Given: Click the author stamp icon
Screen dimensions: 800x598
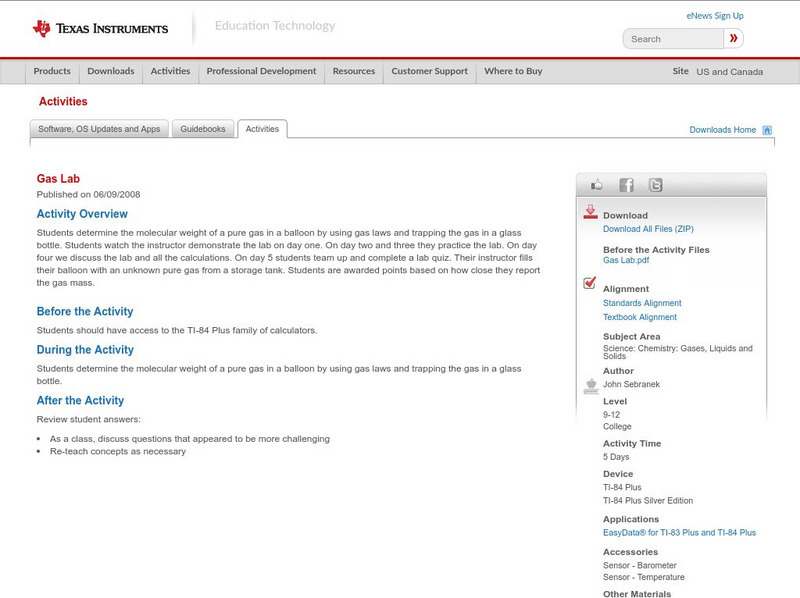Looking at the screenshot, I should pos(591,386).
